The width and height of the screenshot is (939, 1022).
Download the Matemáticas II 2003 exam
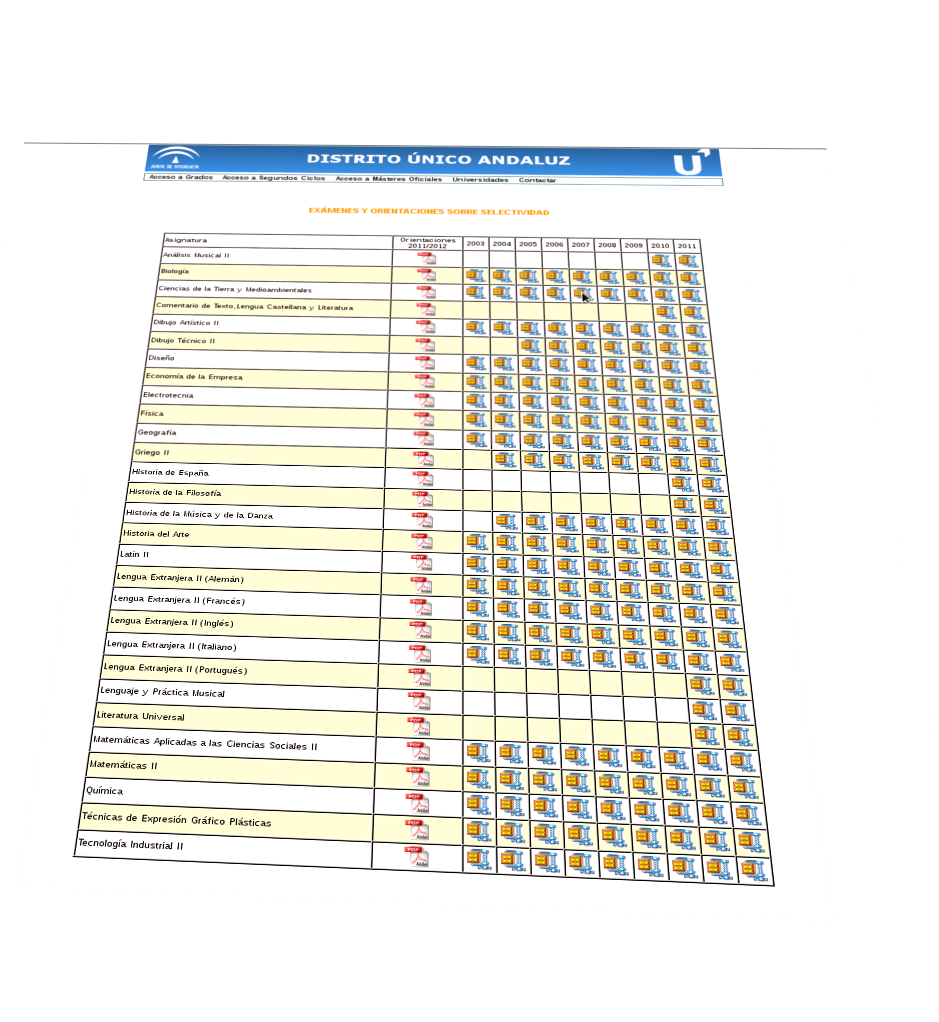pyautogui.click(x=477, y=777)
